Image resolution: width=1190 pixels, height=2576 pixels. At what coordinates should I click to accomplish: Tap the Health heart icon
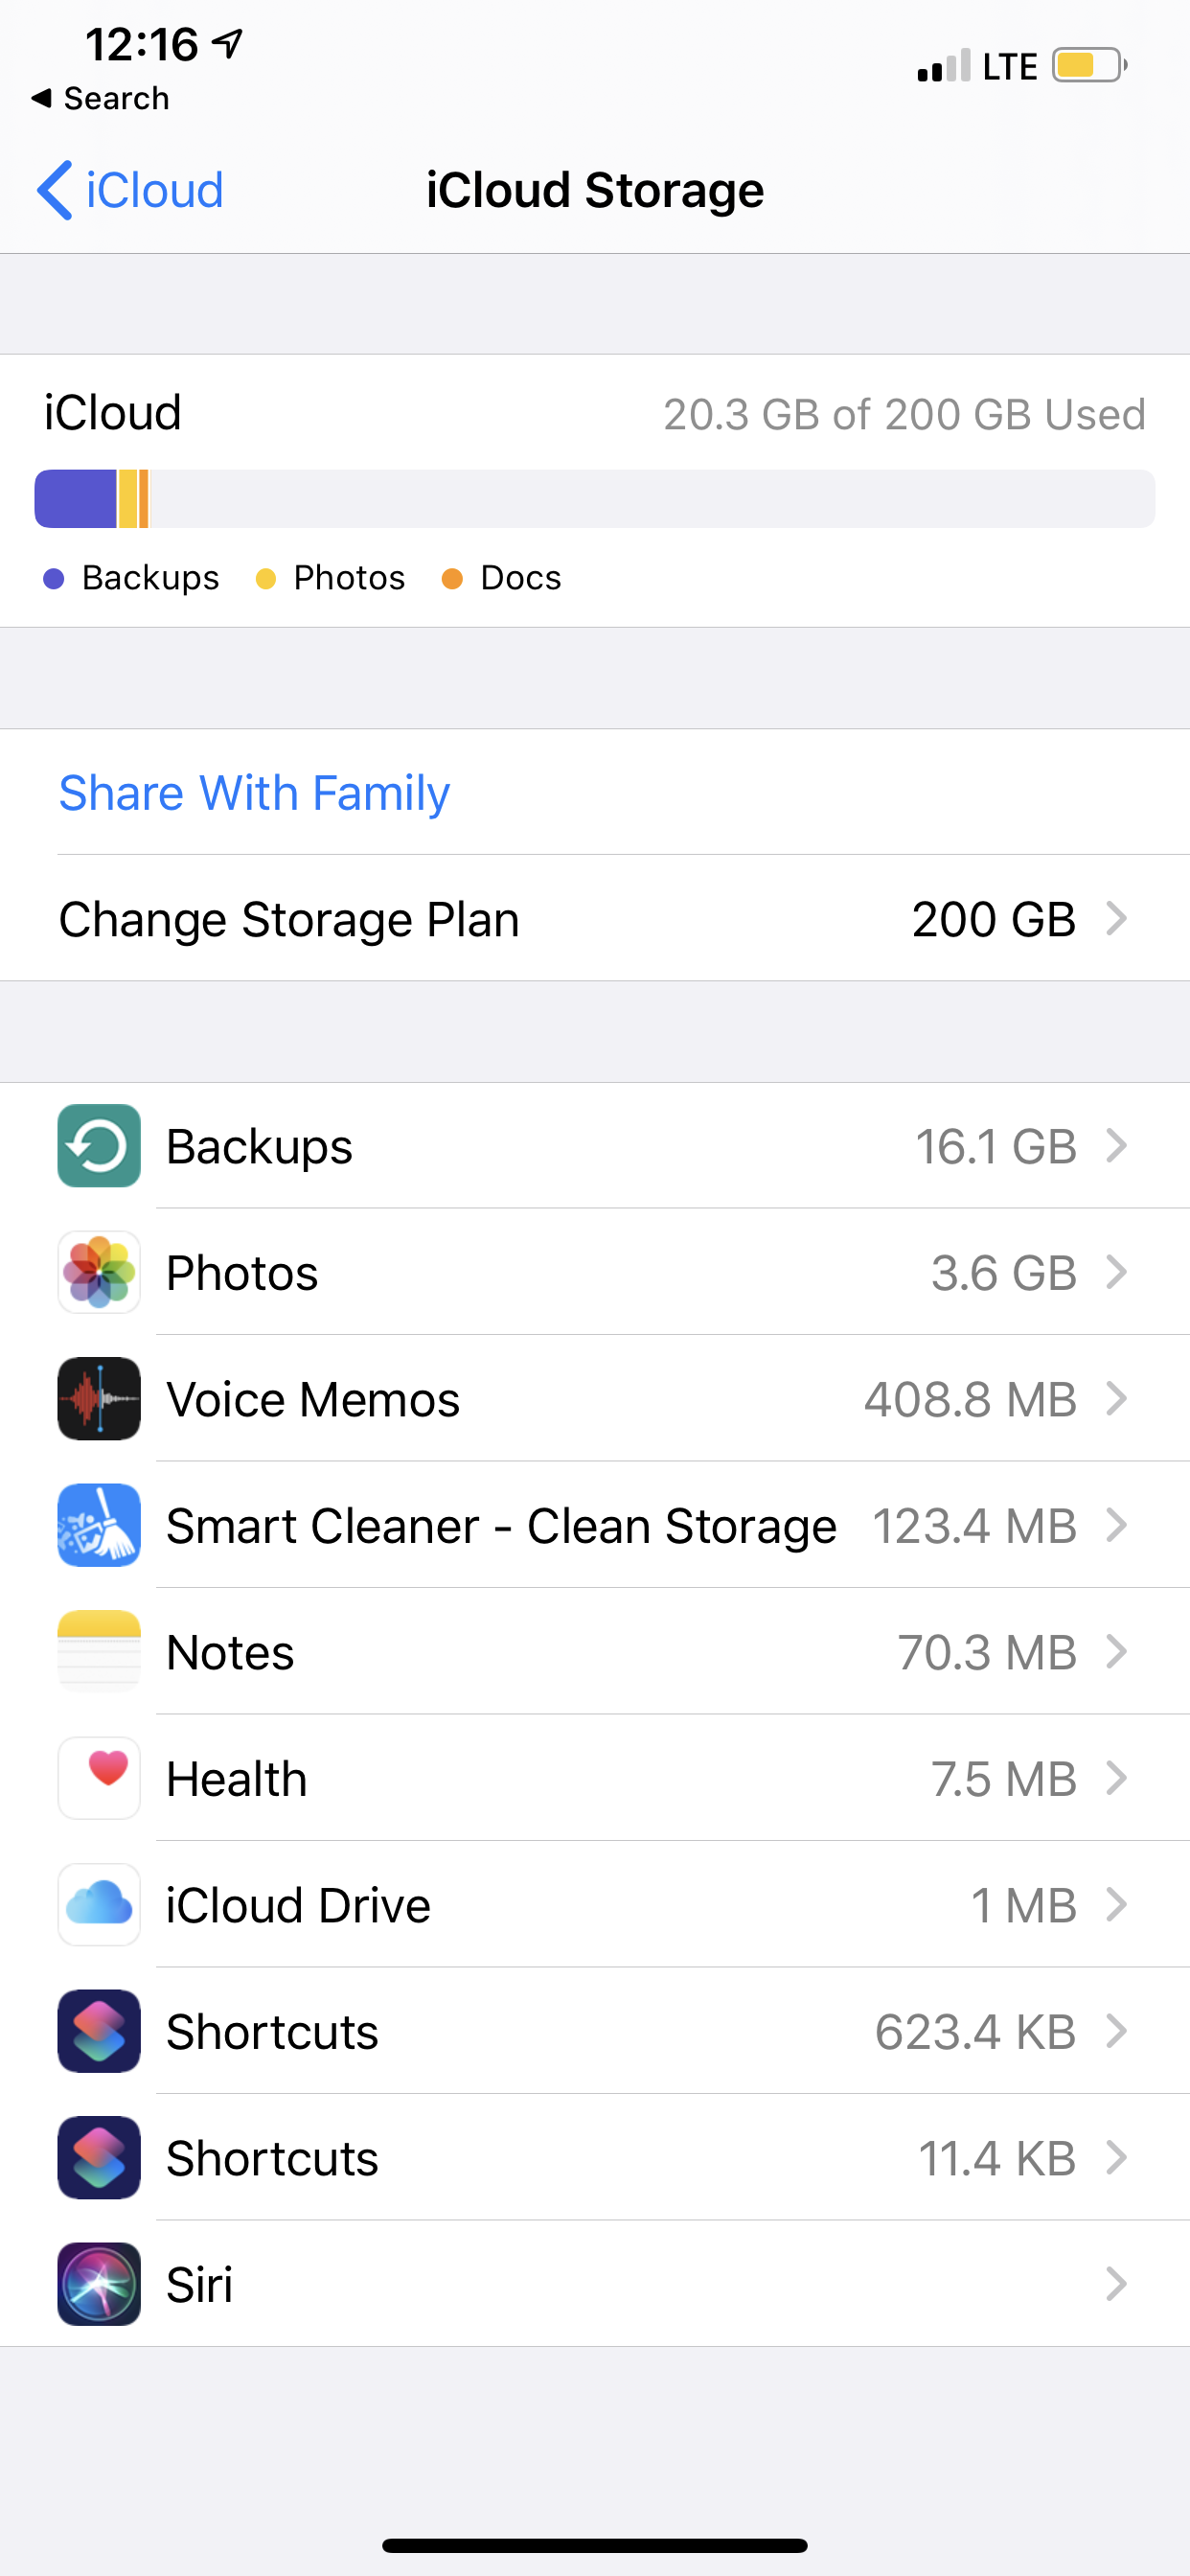[x=98, y=1778]
